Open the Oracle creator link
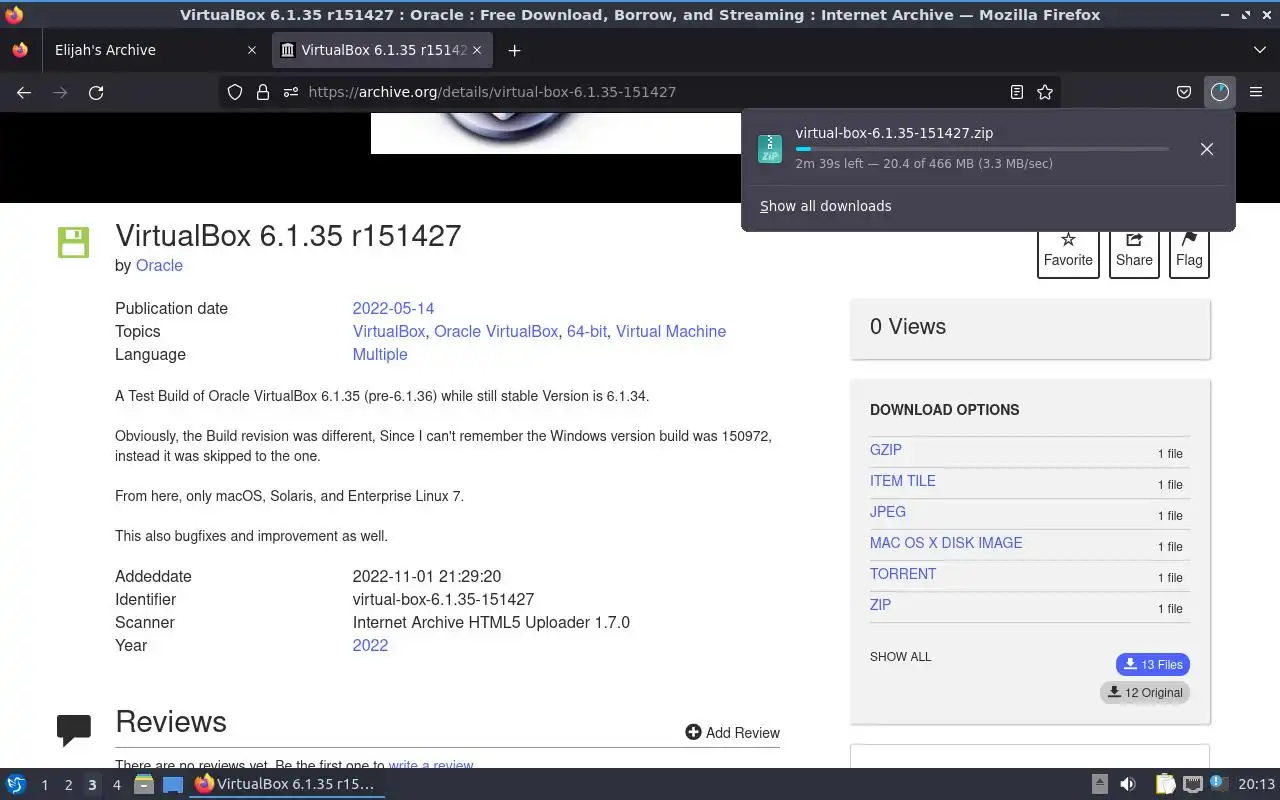The height and width of the screenshot is (800, 1280). click(x=159, y=265)
